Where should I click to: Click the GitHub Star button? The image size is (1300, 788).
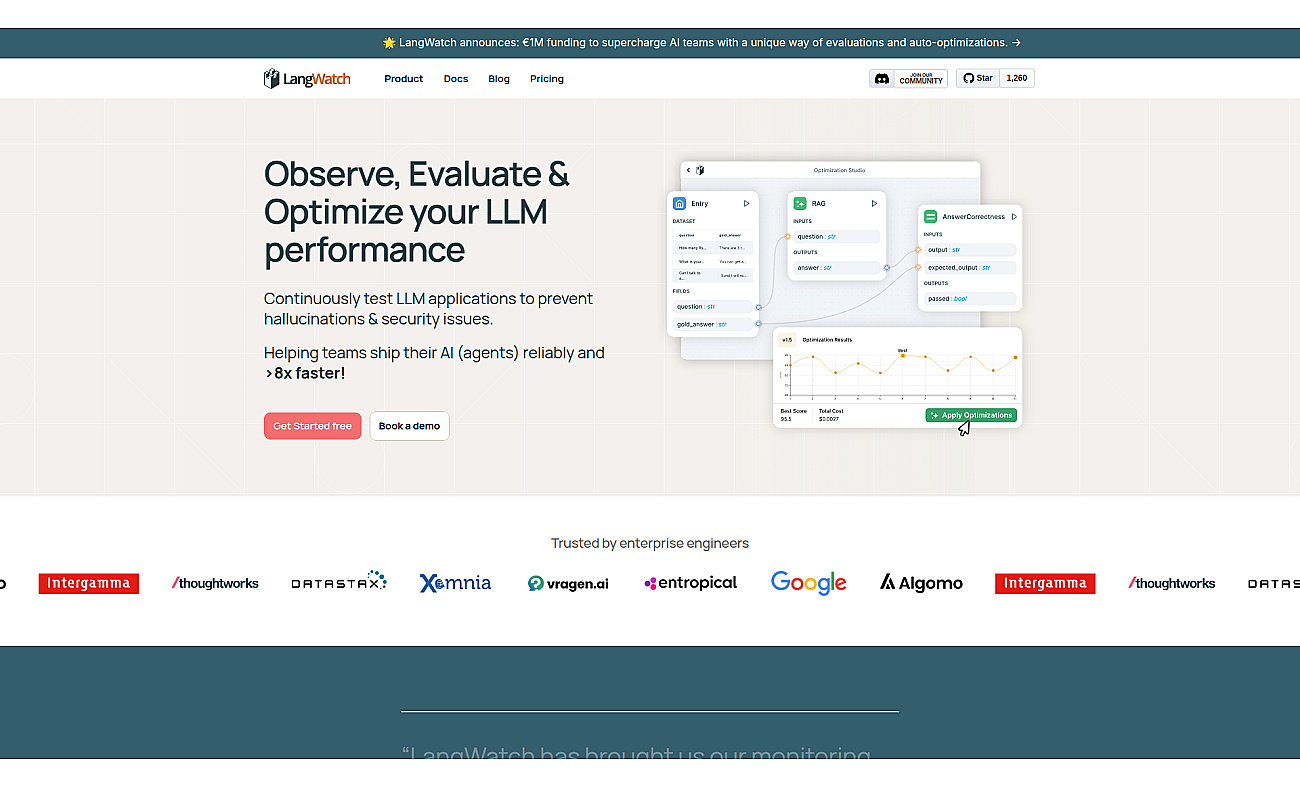(978, 78)
